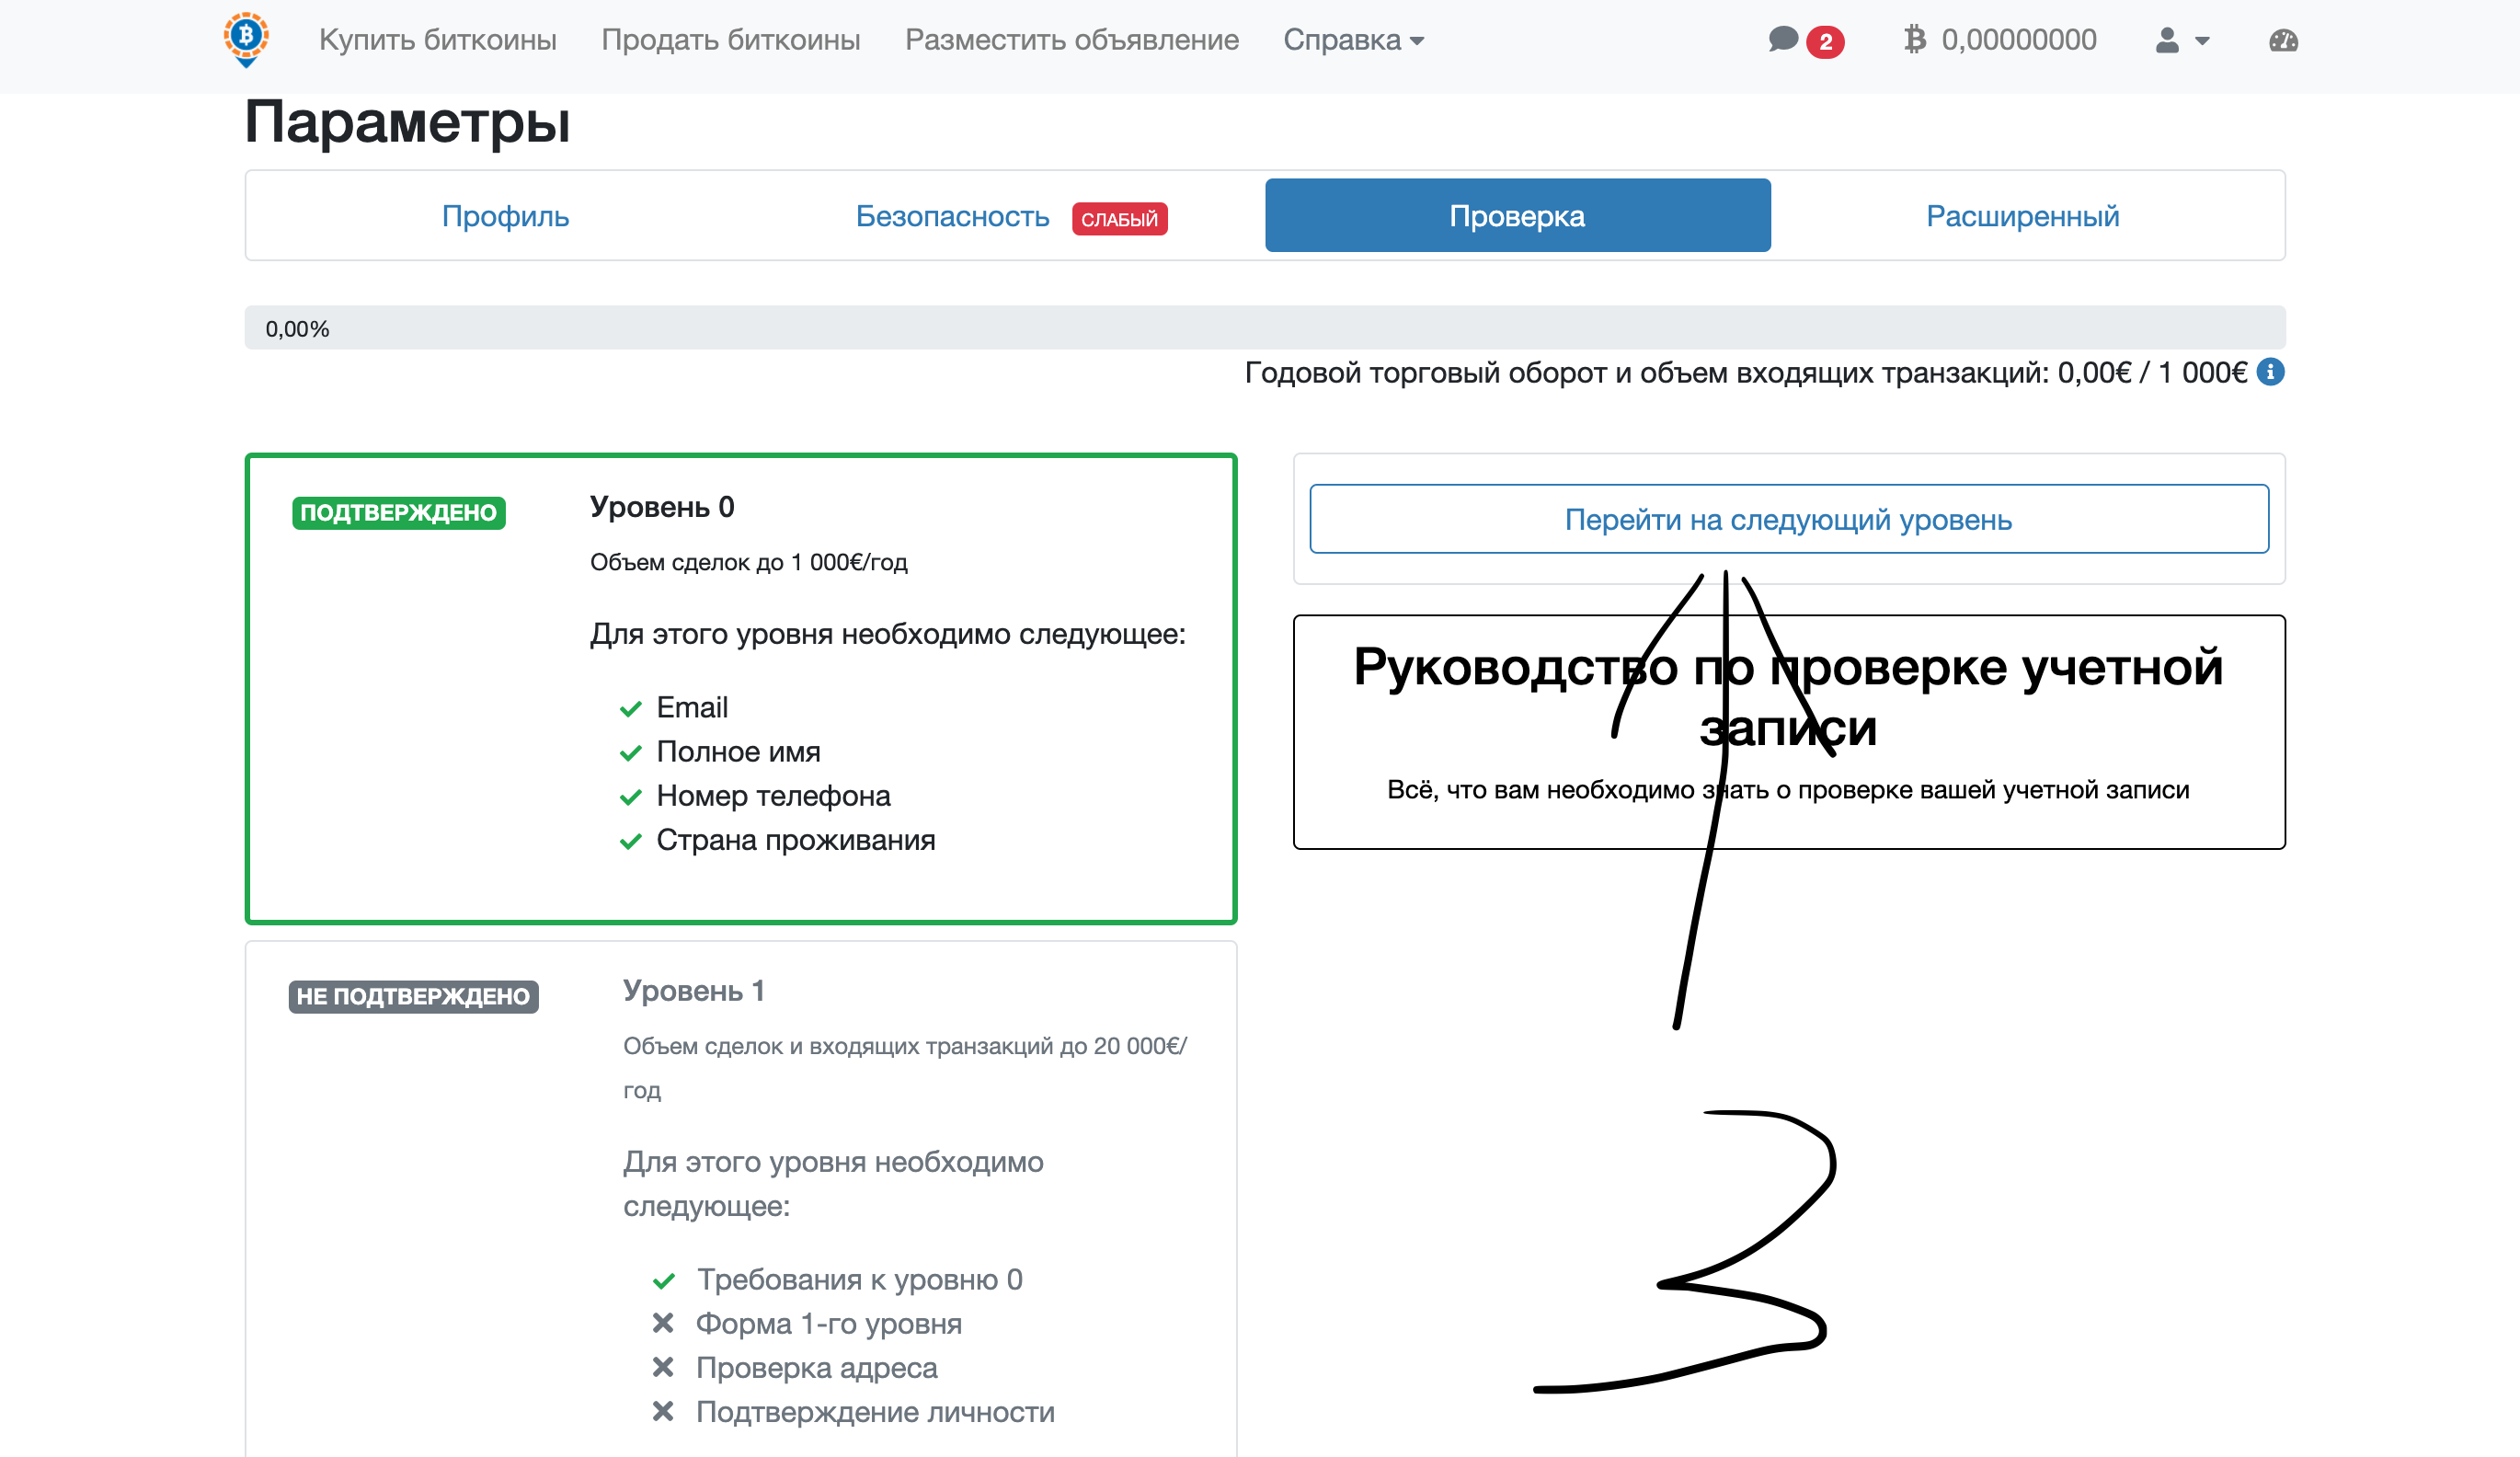Viewport: 2520px width, 1457px height.
Task: Open the dashboard gauge icon
Action: (2283, 41)
